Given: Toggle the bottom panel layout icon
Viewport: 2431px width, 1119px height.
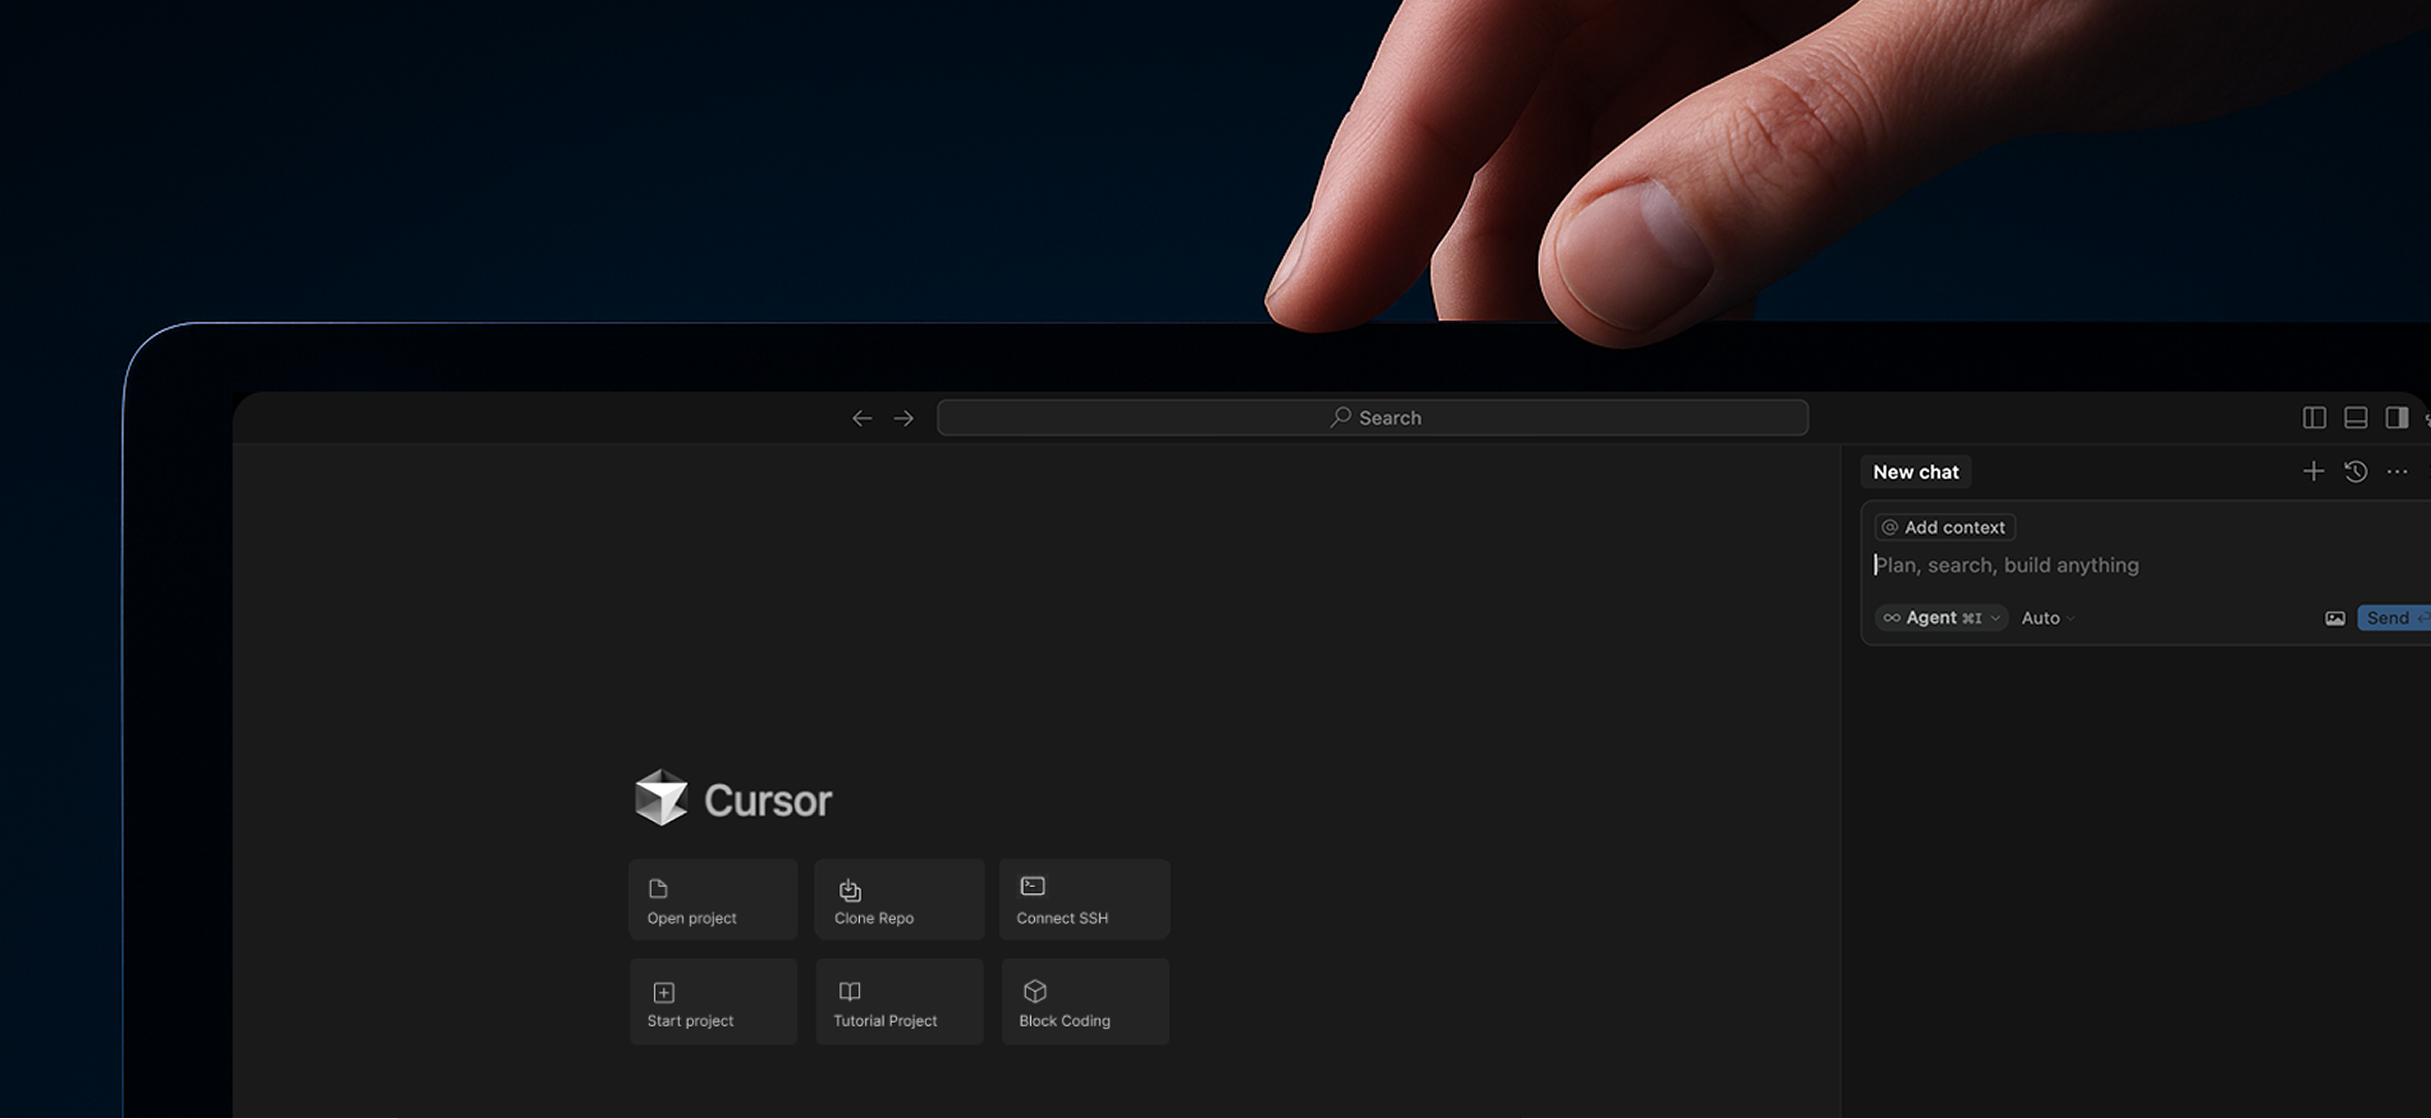Looking at the screenshot, I should tap(2355, 418).
